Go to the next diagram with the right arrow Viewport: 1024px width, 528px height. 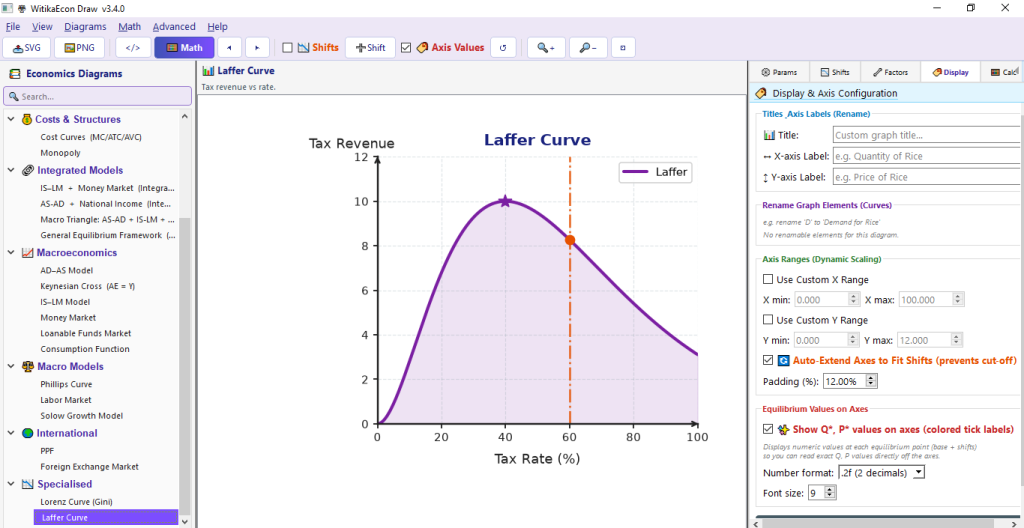pos(257,48)
